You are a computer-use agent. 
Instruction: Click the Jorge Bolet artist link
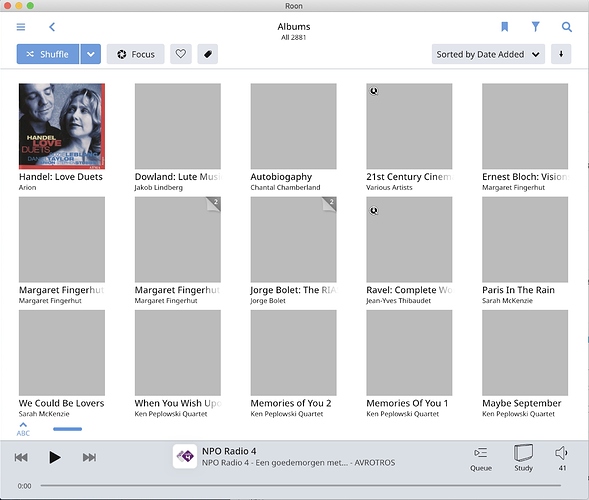point(268,301)
